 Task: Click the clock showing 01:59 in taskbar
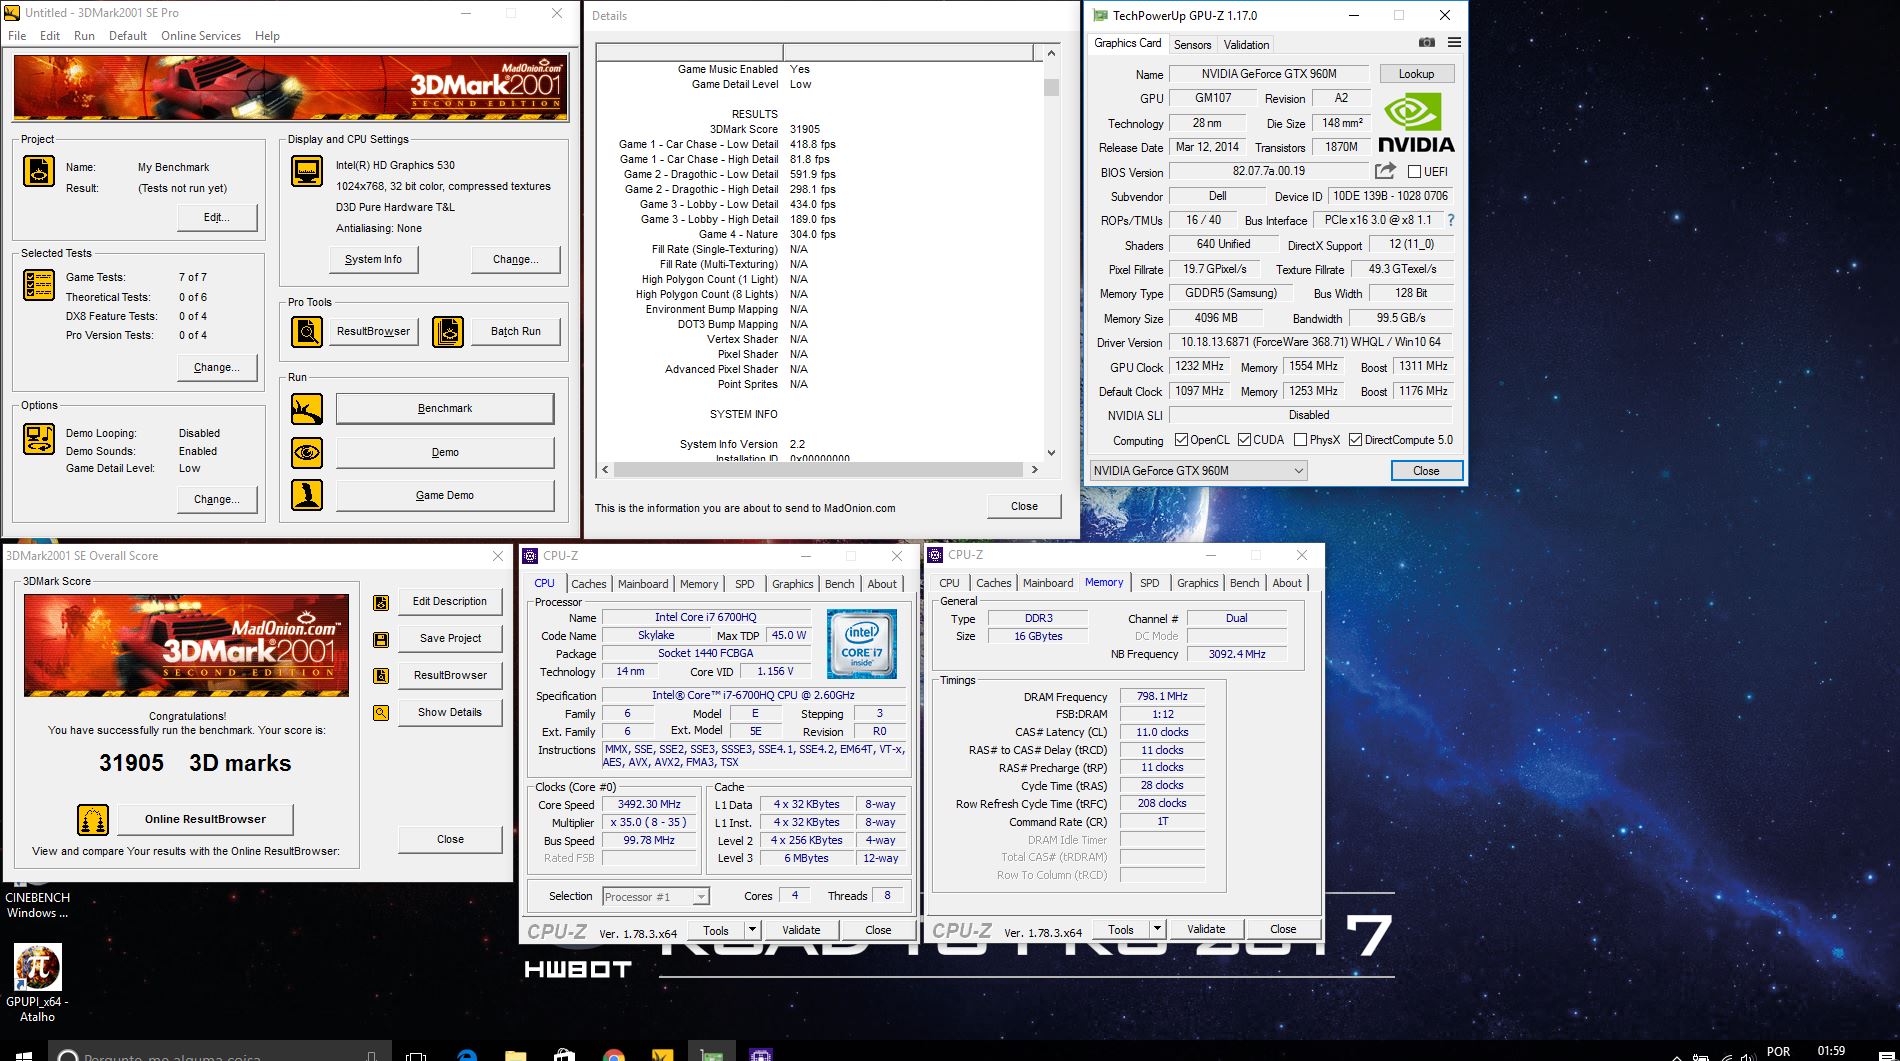pos(1831,1051)
